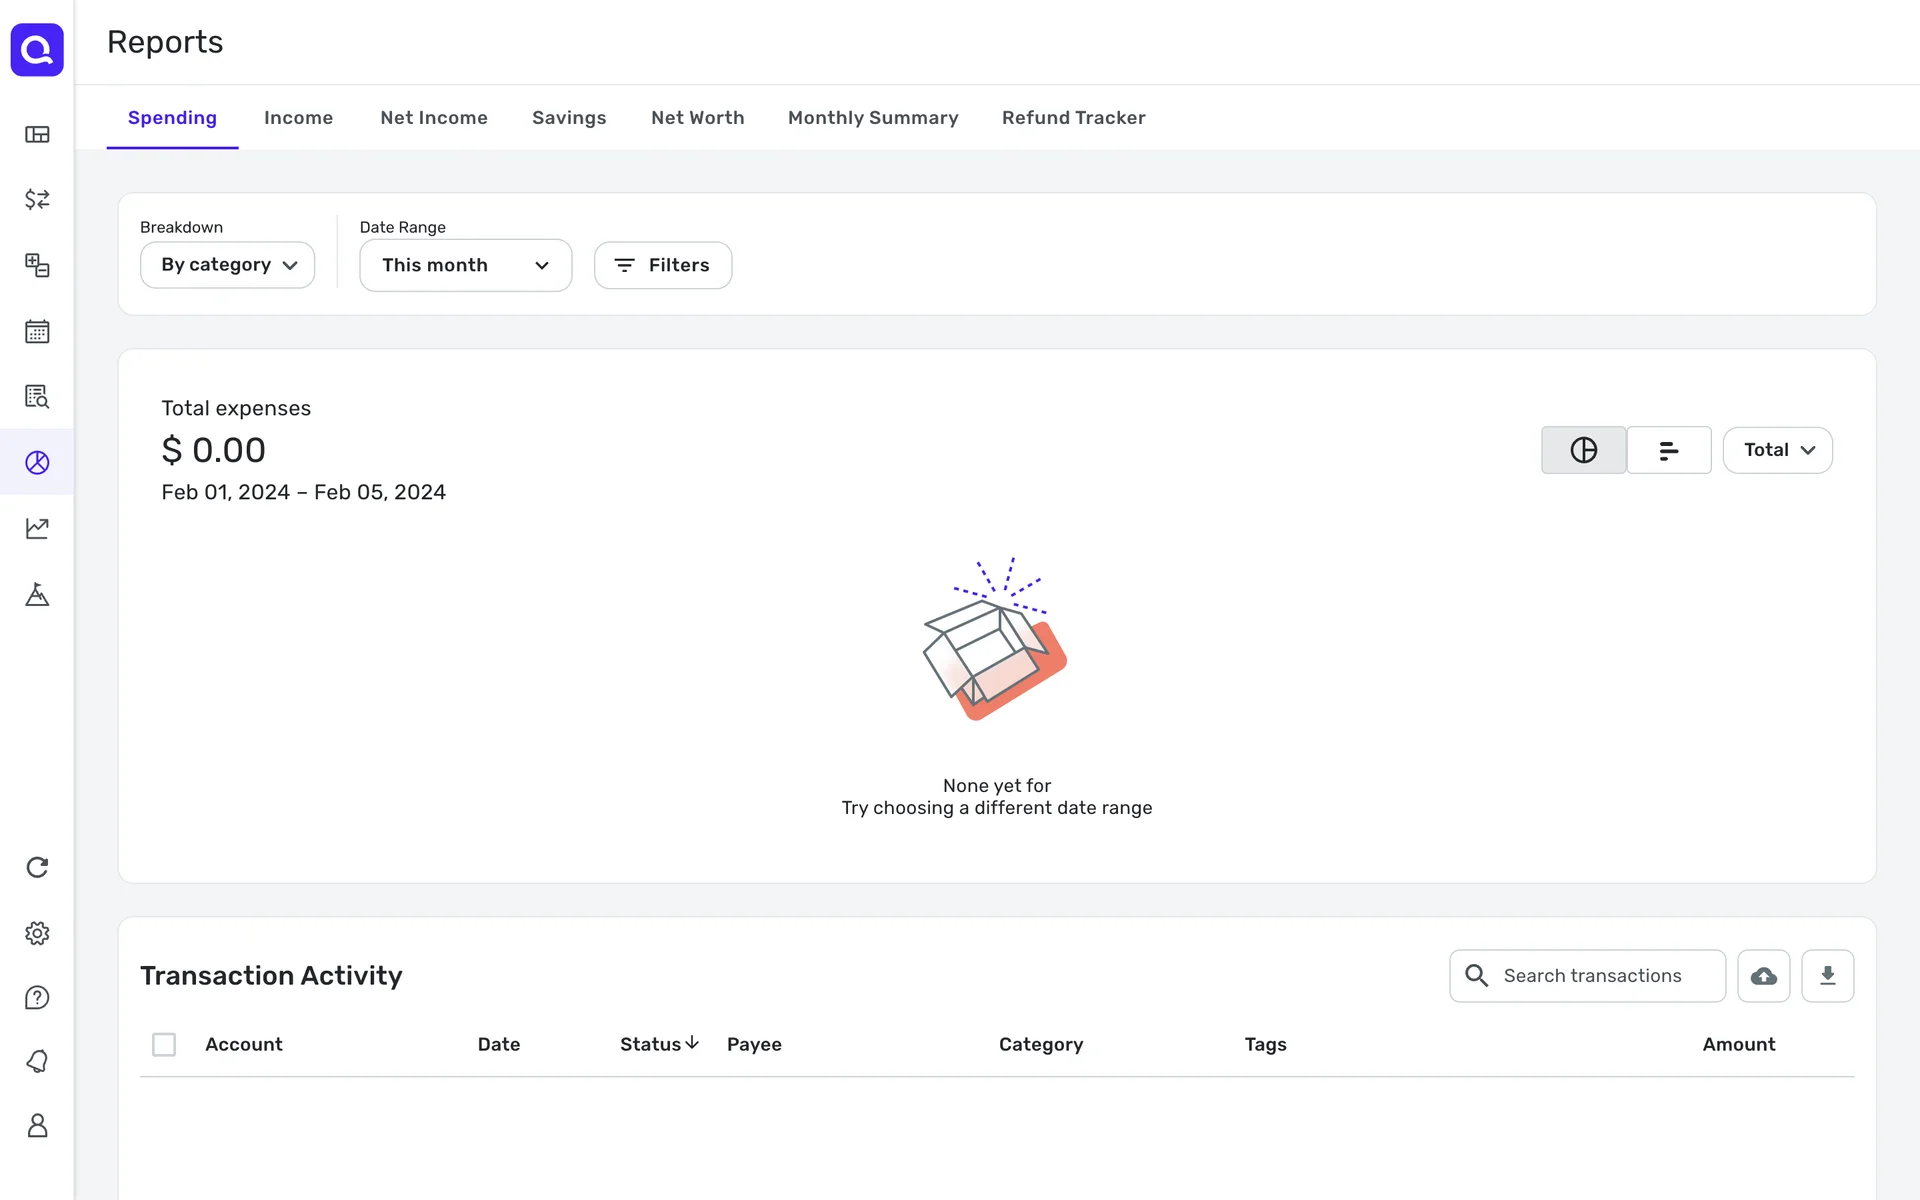
Task: Open the Refund Tracker tab
Action: tap(1073, 118)
